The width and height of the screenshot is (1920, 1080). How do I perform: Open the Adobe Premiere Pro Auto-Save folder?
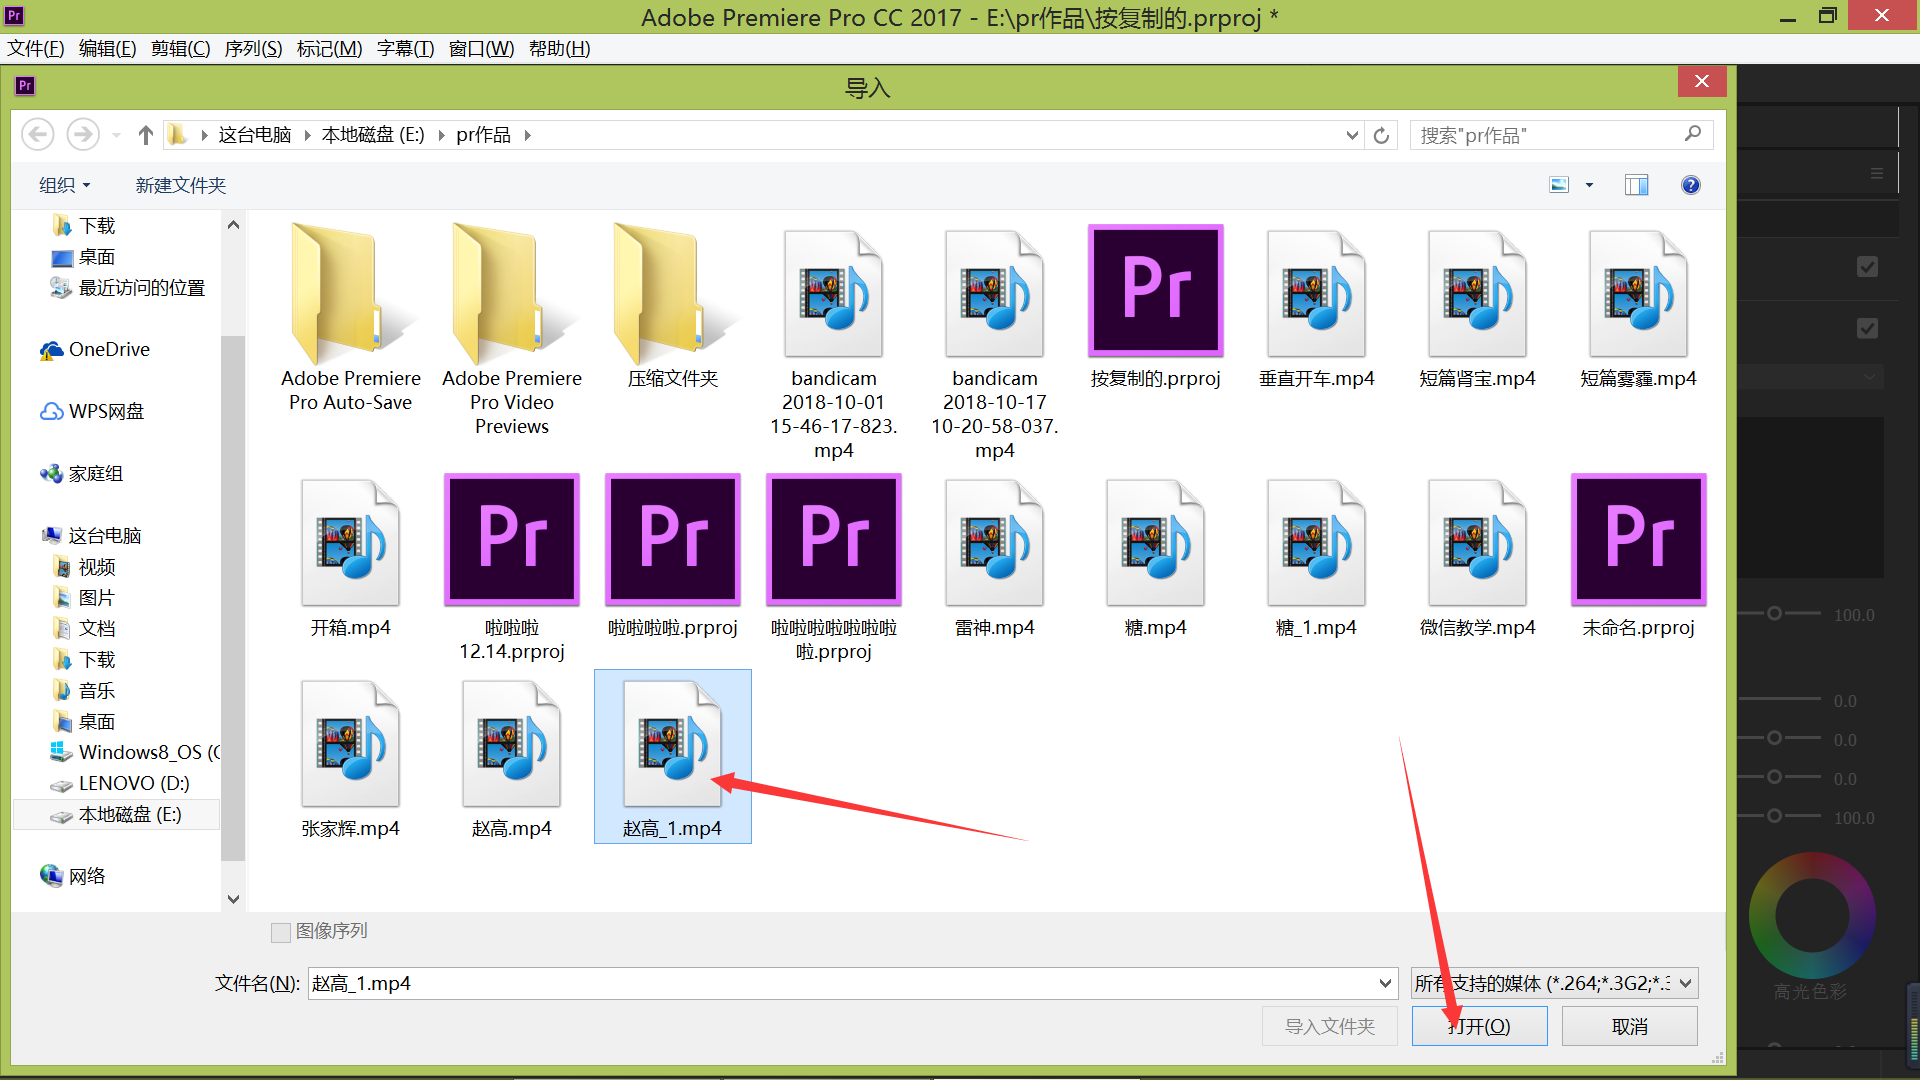tap(351, 294)
